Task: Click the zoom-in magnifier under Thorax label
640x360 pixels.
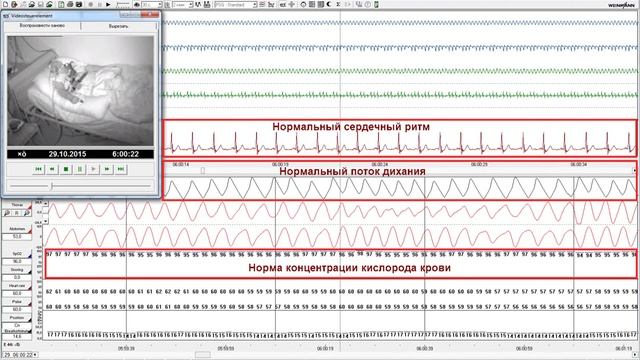Action: click(7, 213)
